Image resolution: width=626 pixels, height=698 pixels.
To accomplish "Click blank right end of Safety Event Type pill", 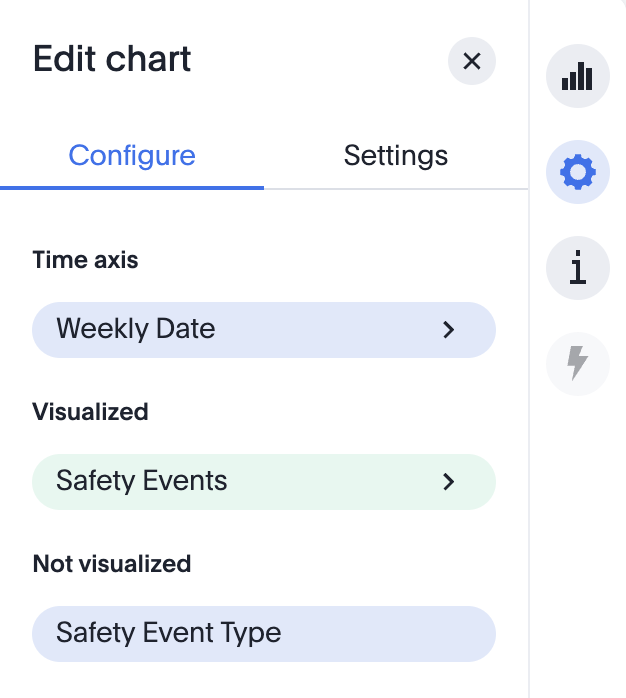I will point(440,633).
